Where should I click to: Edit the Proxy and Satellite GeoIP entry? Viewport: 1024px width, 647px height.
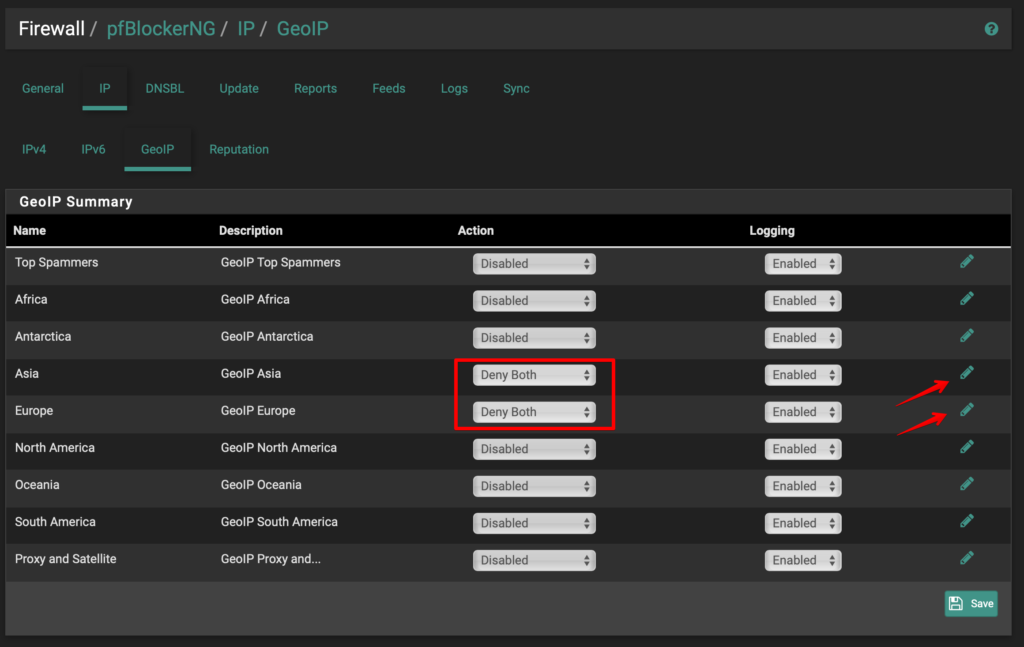tap(967, 558)
